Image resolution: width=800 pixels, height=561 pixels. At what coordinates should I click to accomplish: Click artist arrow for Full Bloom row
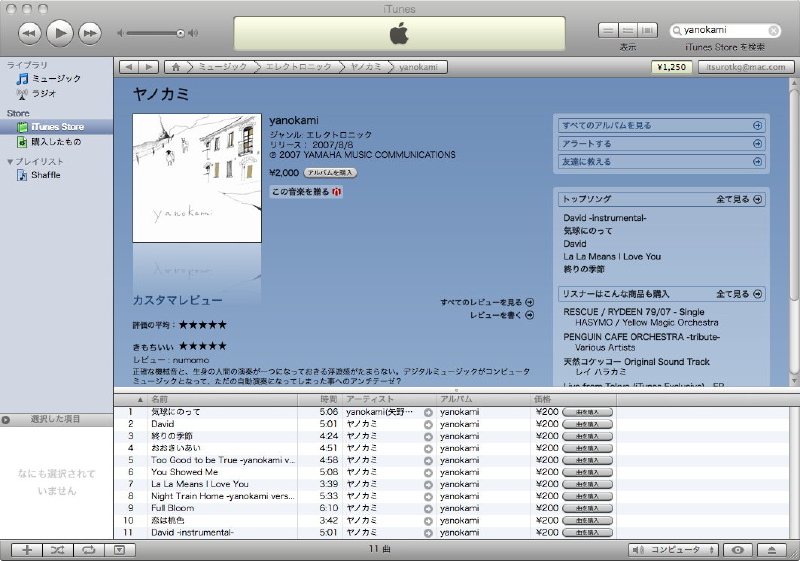pyautogui.click(x=428, y=508)
